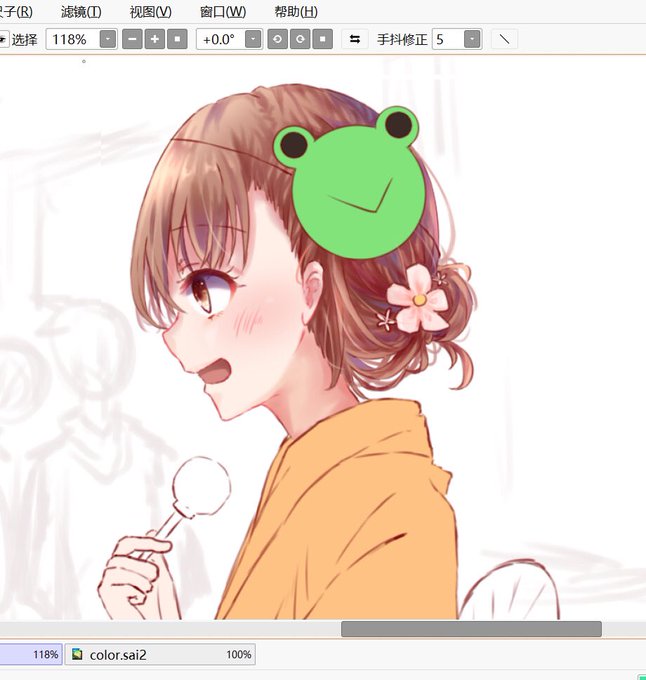Reset canvas rotation angle

pyautogui.click(x=323, y=39)
